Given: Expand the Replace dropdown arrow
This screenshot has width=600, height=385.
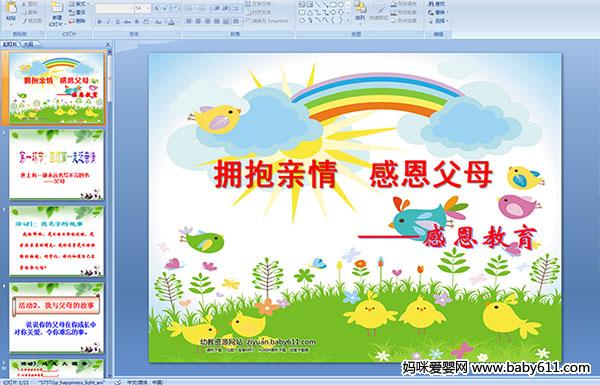Looking at the screenshot, I should pos(448,12).
